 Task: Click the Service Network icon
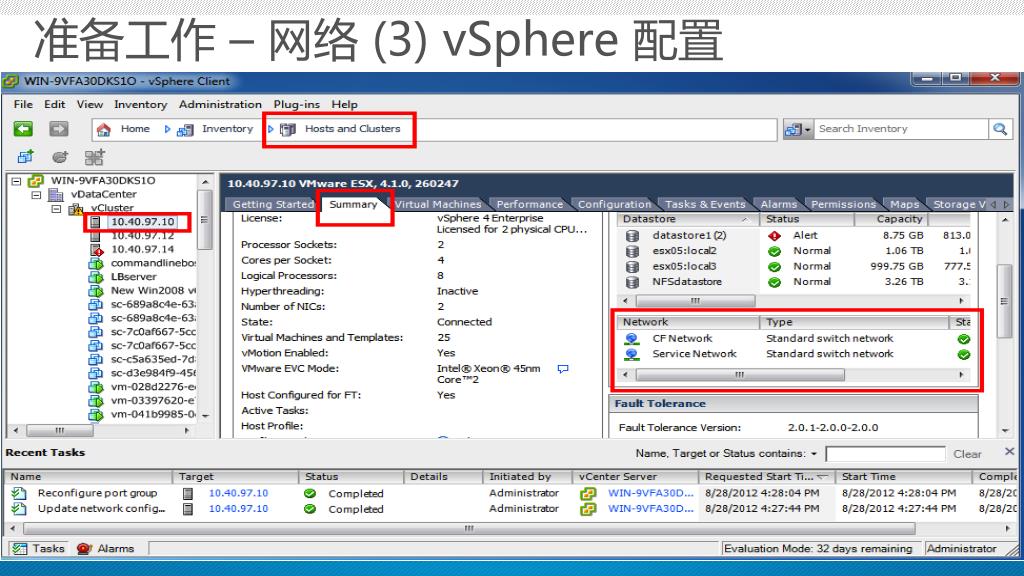[x=632, y=354]
